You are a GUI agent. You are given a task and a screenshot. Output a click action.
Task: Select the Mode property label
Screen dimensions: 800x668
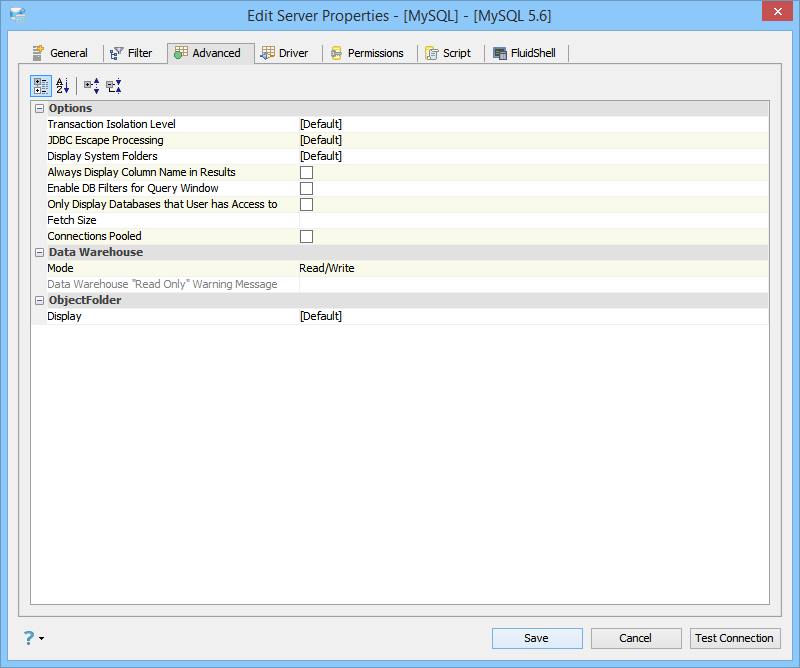[60, 268]
